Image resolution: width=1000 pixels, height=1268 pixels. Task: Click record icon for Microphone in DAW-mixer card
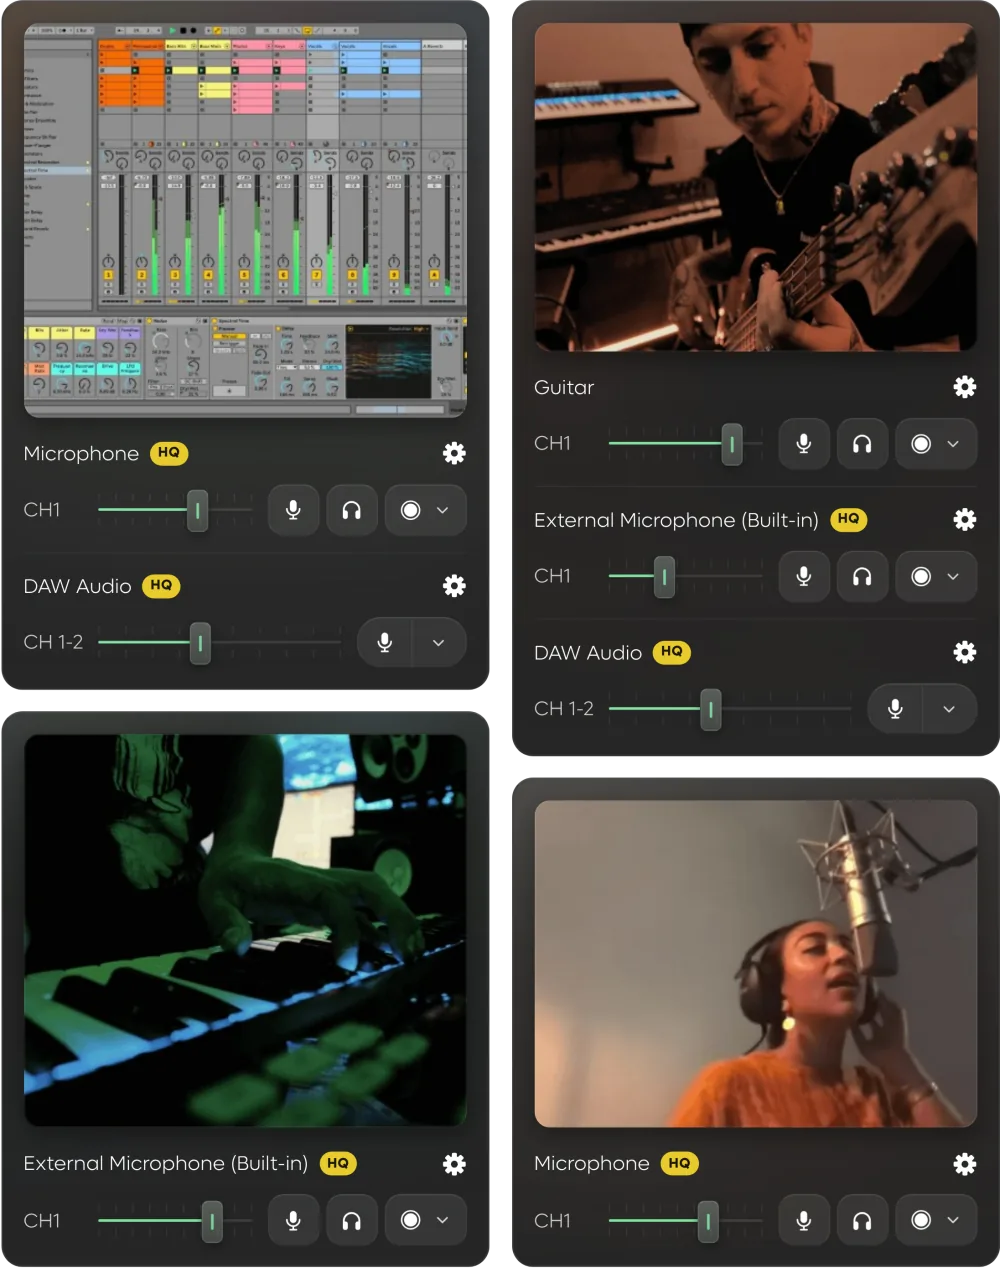pyautogui.click(x=410, y=510)
